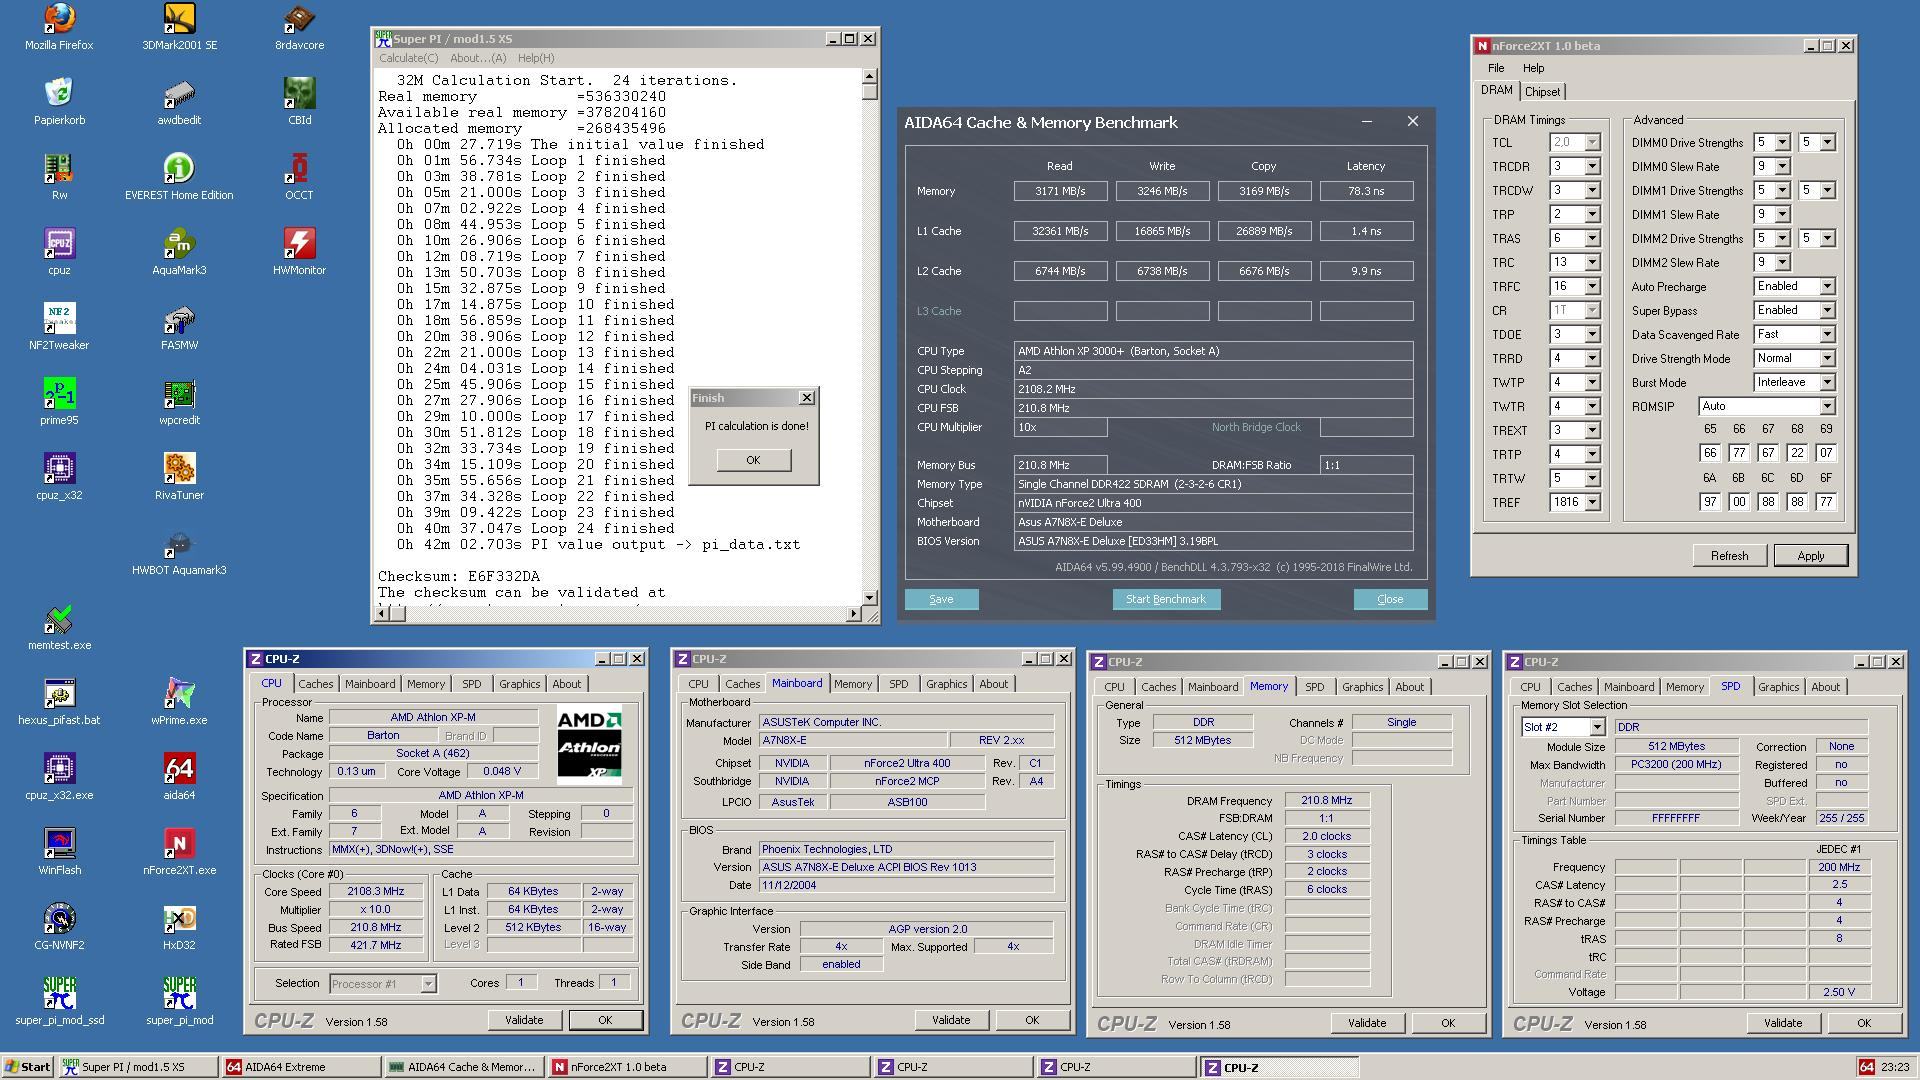
Task: Open Caches tab in first CPU-Z window
Action: 315,684
